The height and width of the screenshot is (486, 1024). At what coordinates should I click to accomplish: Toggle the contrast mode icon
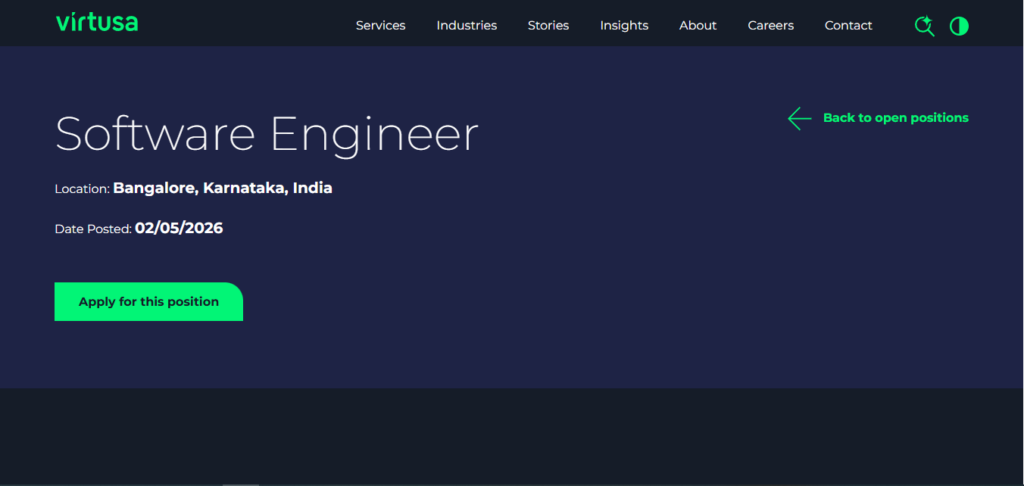(x=959, y=26)
